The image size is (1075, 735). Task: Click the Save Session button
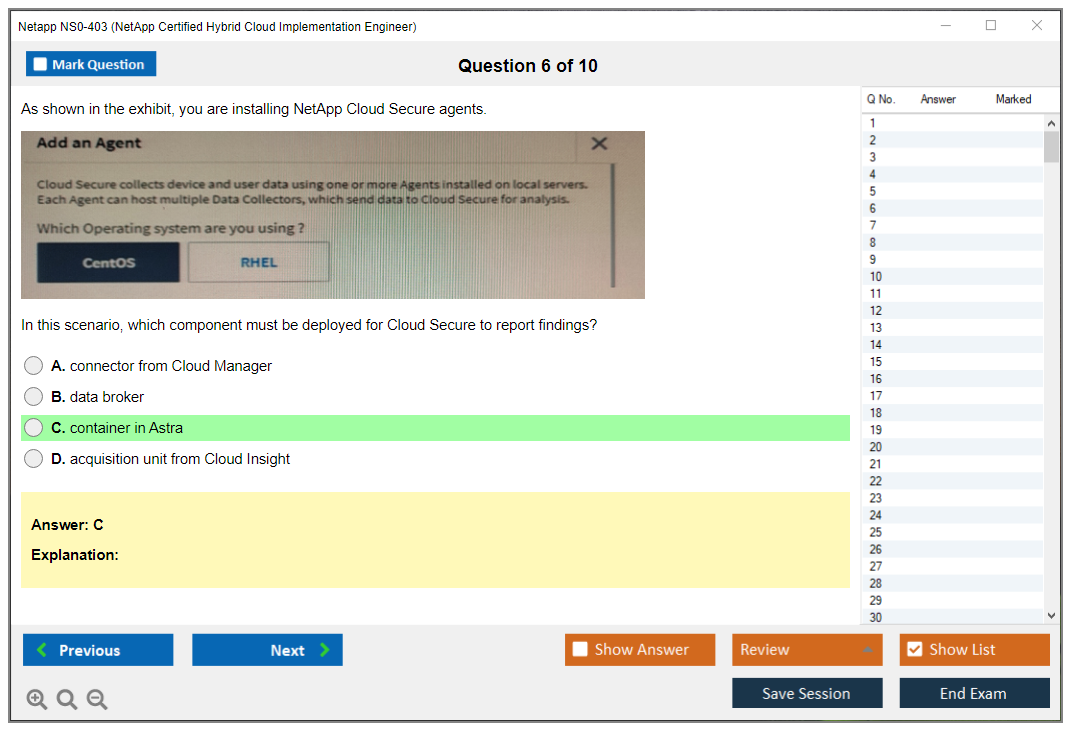point(806,693)
